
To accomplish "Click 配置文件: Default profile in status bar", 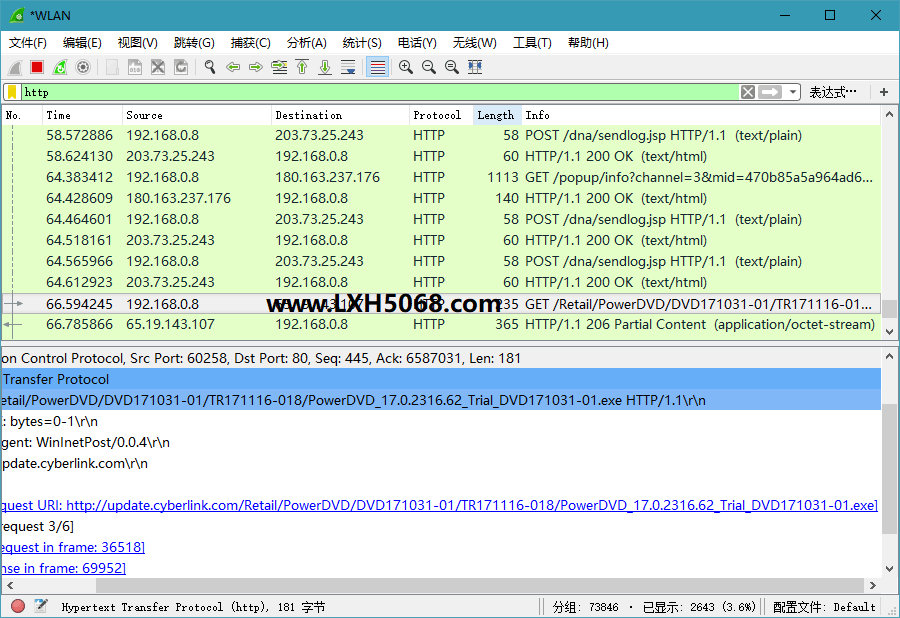I will tap(824, 607).
